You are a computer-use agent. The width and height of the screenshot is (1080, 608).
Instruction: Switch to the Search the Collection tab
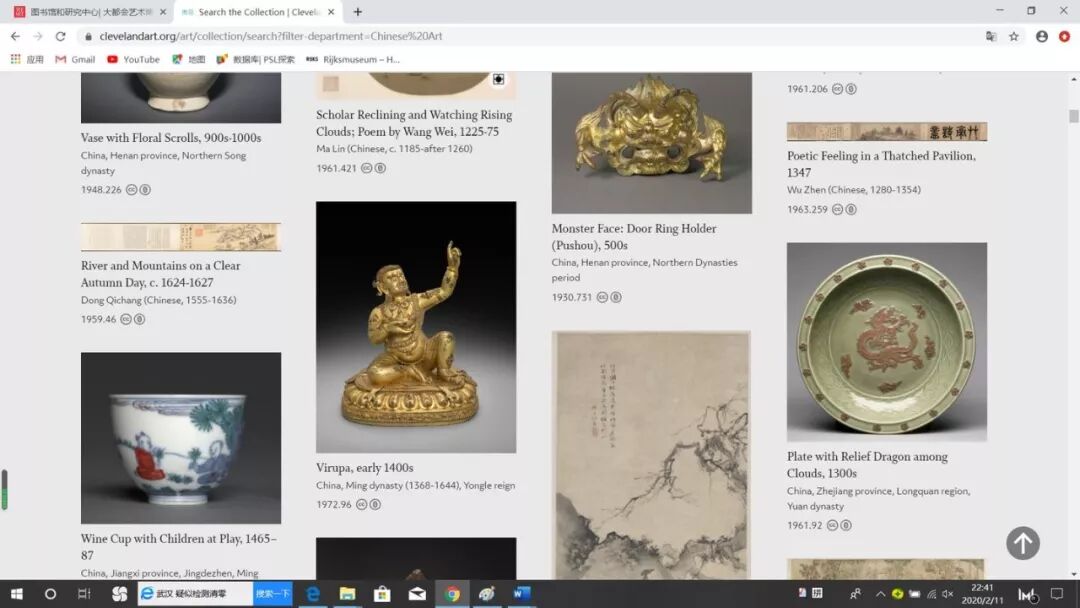[x=258, y=12]
